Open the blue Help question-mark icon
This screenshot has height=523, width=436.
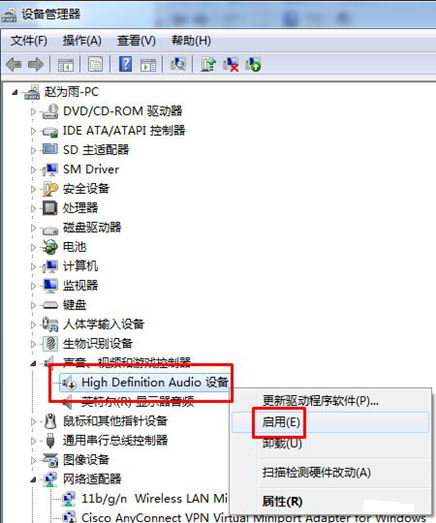pos(125,64)
